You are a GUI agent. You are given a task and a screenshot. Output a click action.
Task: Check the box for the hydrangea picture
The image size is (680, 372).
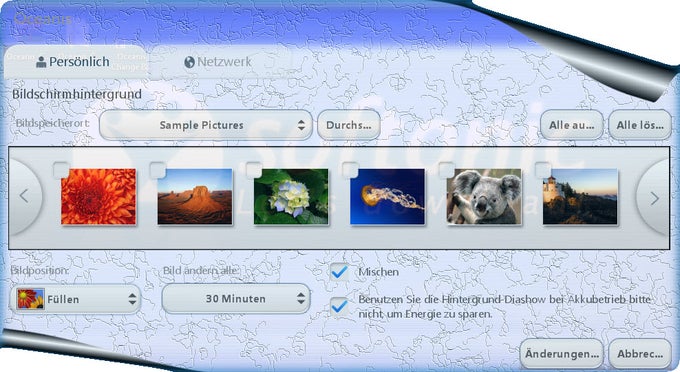pyautogui.click(x=253, y=169)
